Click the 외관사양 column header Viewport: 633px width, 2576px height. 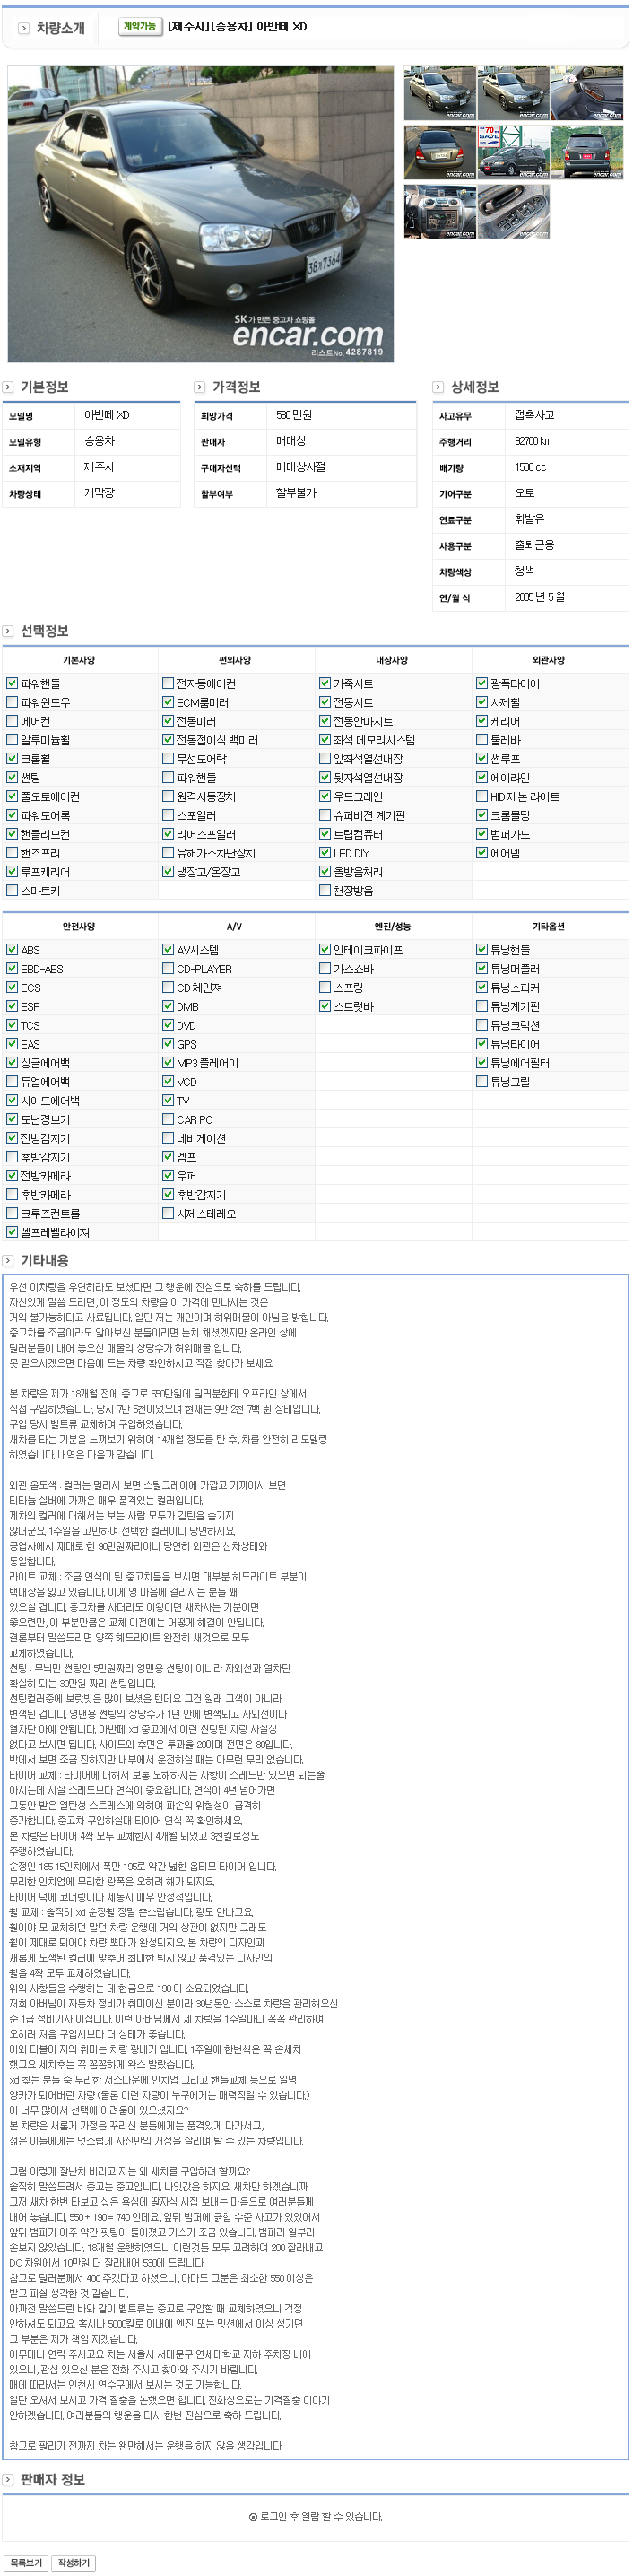(x=549, y=661)
